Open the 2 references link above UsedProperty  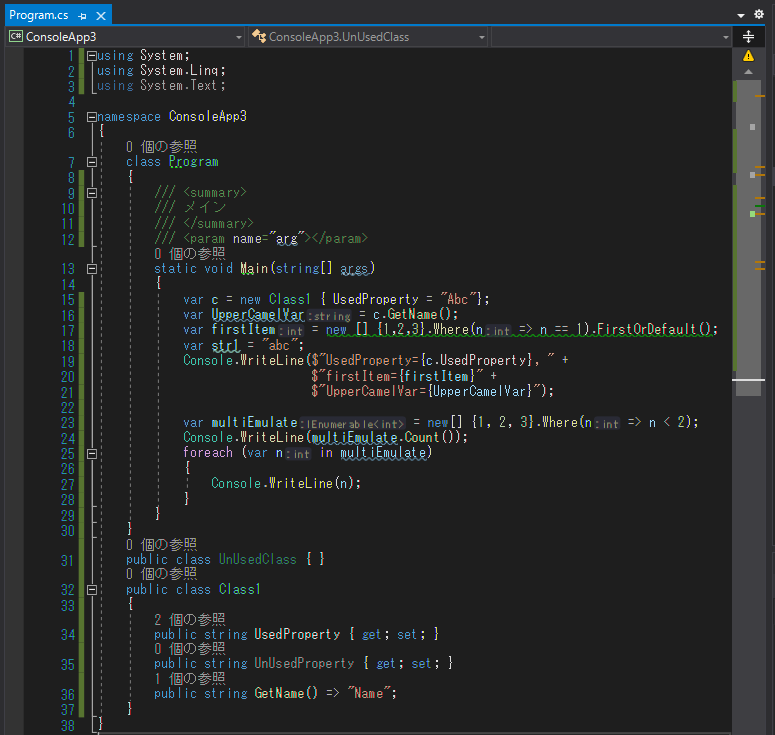tap(189, 619)
